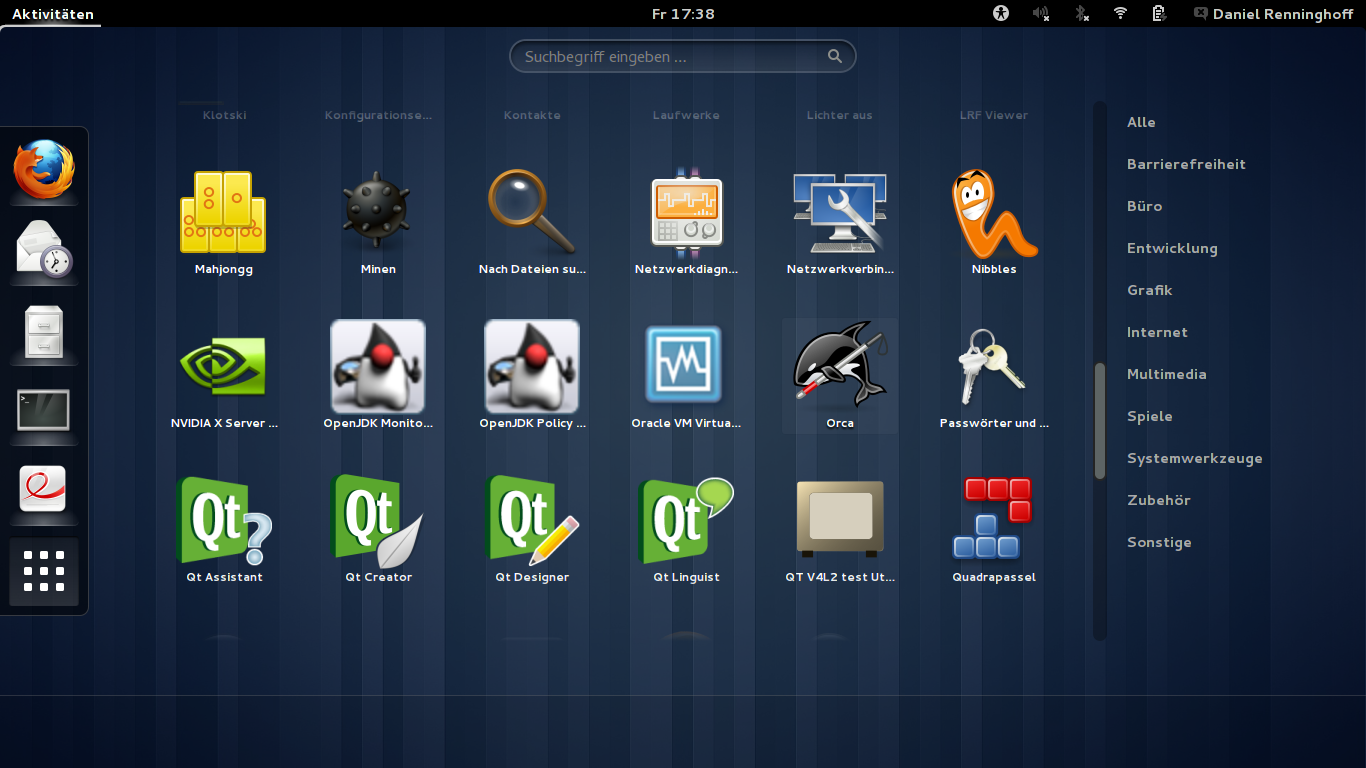The width and height of the screenshot is (1366, 768).
Task: Open Firefox from the dash
Action: [44, 169]
